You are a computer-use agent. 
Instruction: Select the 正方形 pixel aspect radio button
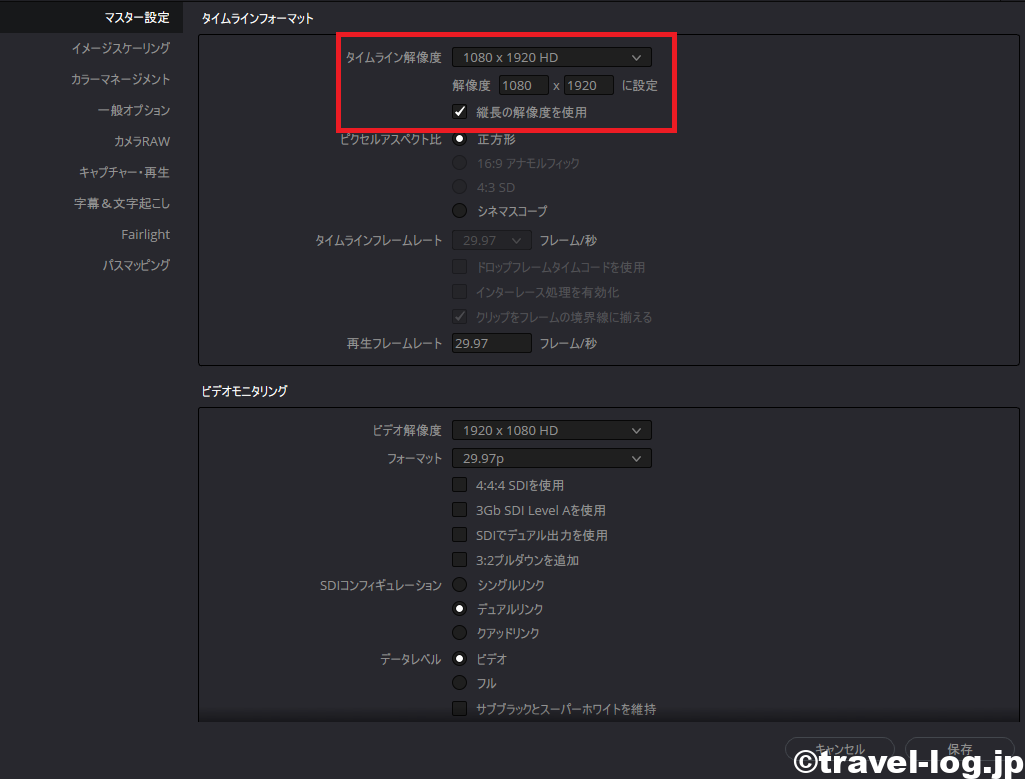click(460, 139)
